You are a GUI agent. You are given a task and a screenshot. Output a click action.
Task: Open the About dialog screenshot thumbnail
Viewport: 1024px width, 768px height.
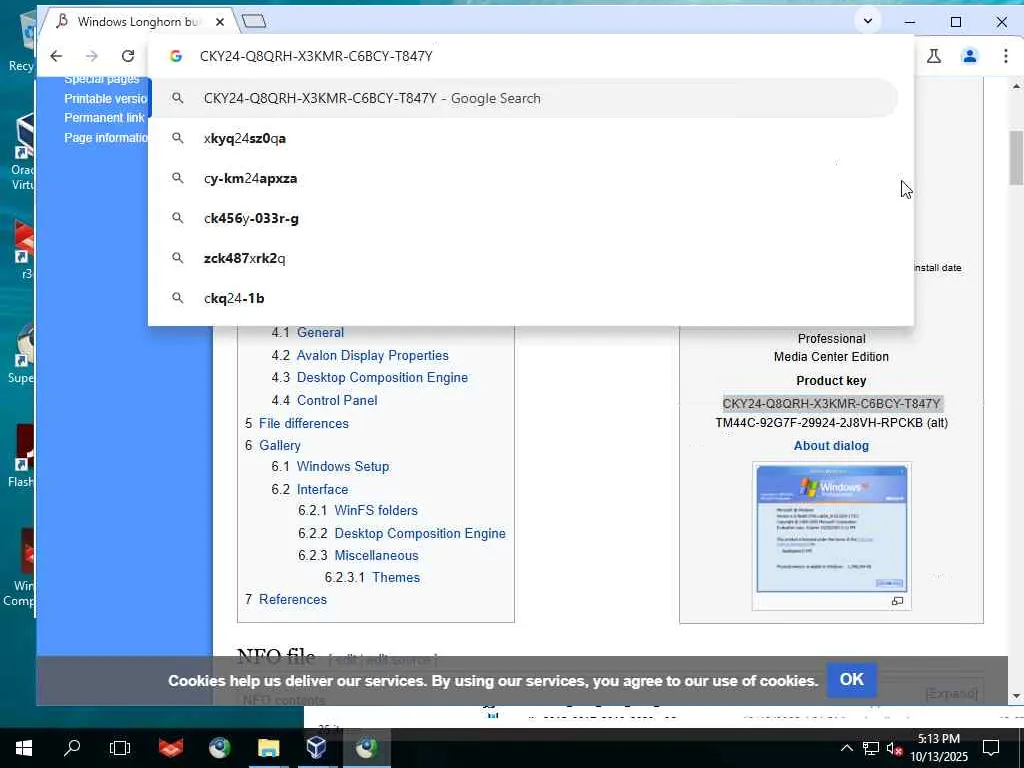click(x=831, y=528)
